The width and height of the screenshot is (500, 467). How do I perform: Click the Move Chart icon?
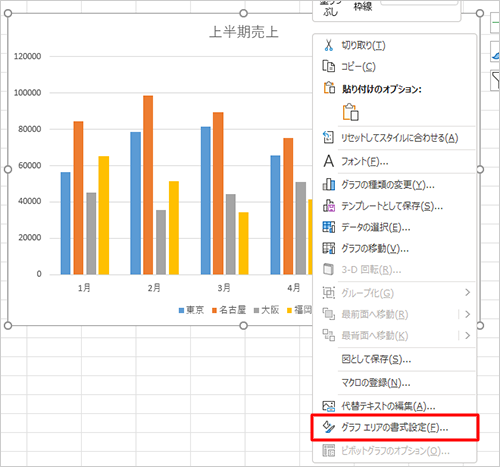[x=329, y=248]
